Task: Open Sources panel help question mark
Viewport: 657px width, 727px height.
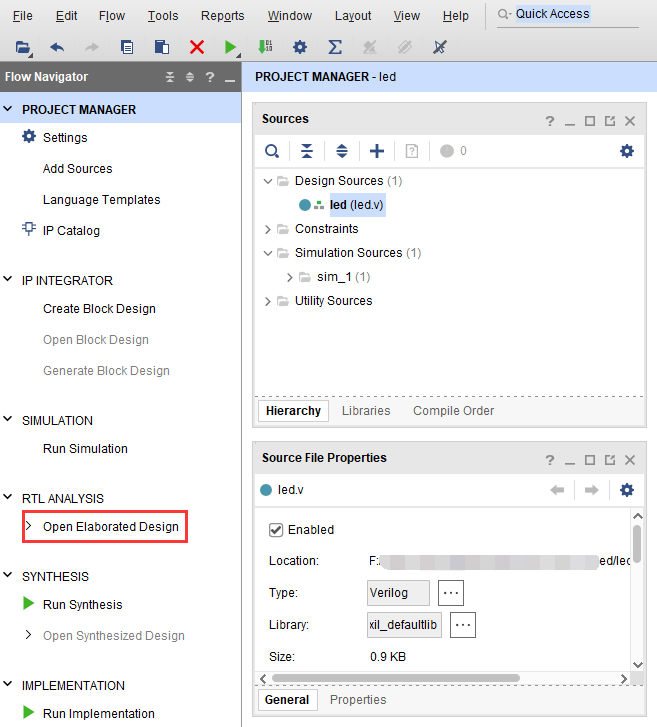Action: (x=550, y=121)
